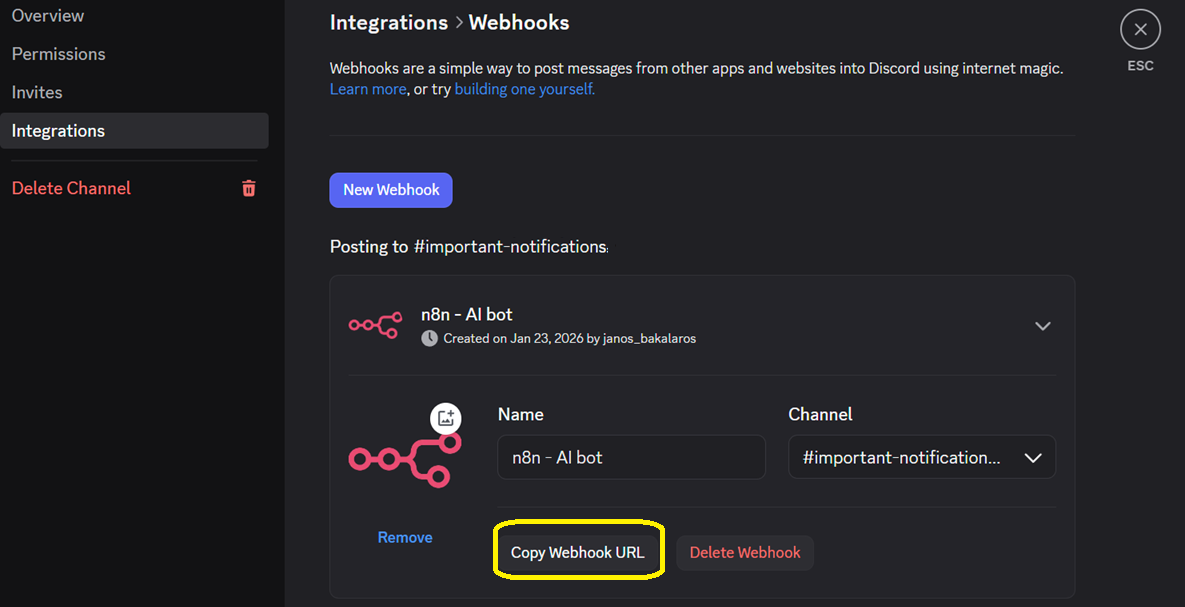
Task: Click the Integrations breadcrumb
Action: pyautogui.click(x=388, y=23)
